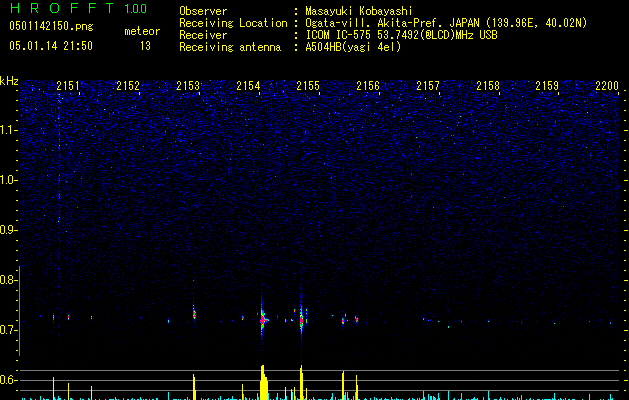Screen dimensions: 629x400
Task: Click the 2154 time axis marker
Action: pyautogui.click(x=248, y=85)
